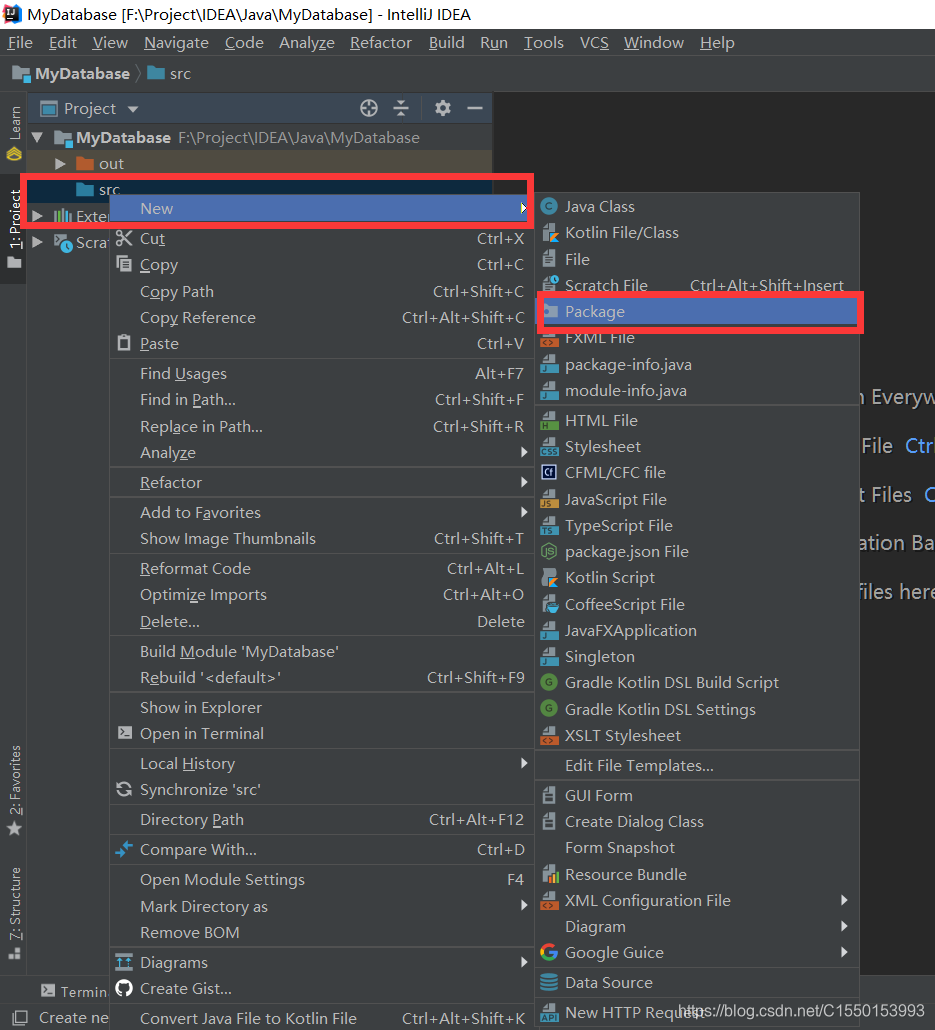Image resolution: width=935 pixels, height=1030 pixels.
Task: Open Project panel settings gear
Action: pyautogui.click(x=443, y=108)
